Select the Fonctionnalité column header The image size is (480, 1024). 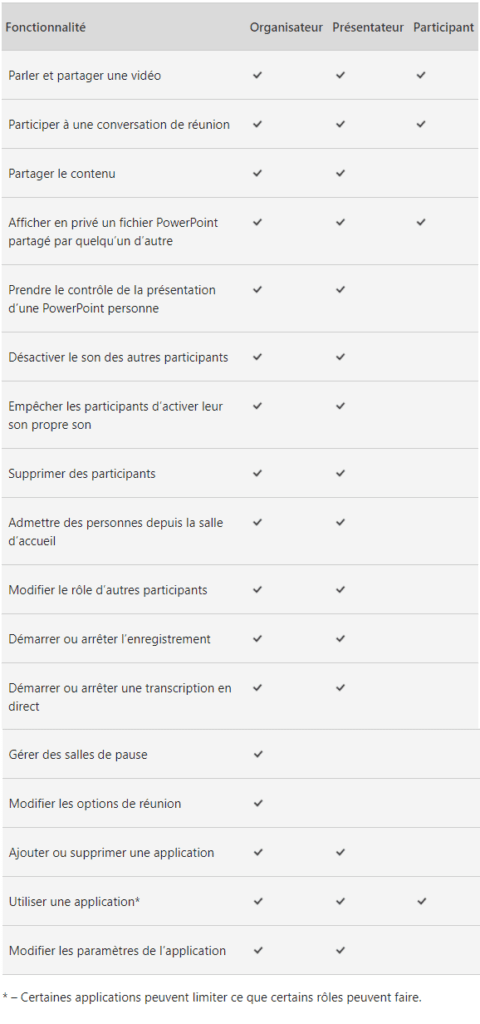pyautogui.click(x=46, y=27)
